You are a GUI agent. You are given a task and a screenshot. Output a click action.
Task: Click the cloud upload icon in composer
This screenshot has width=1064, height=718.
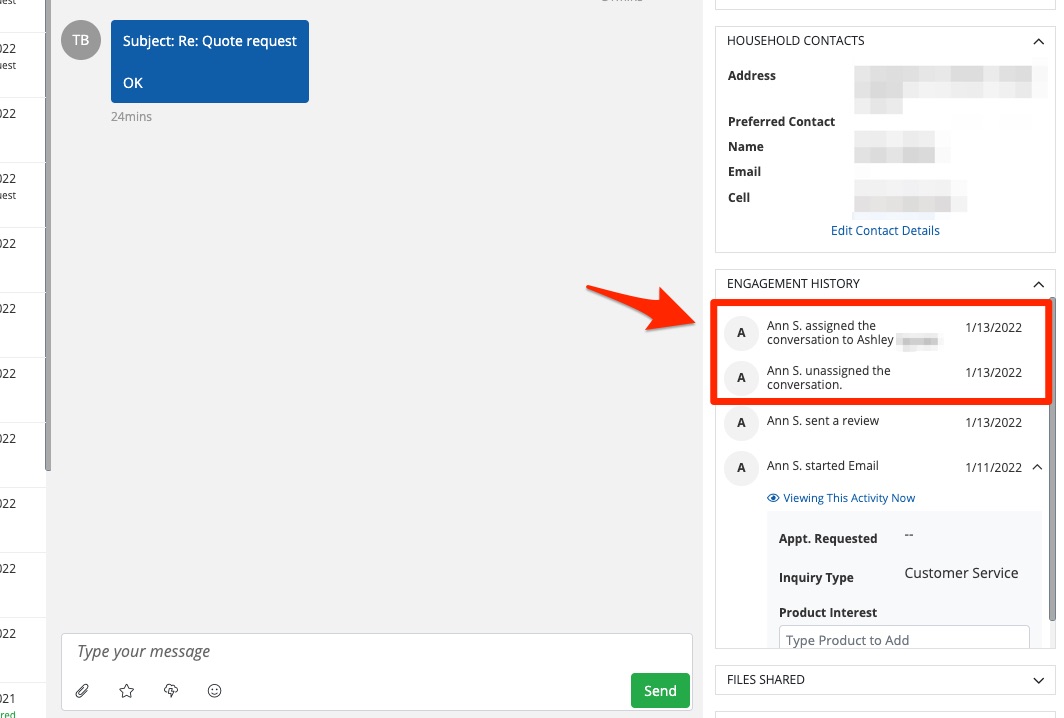[171, 691]
